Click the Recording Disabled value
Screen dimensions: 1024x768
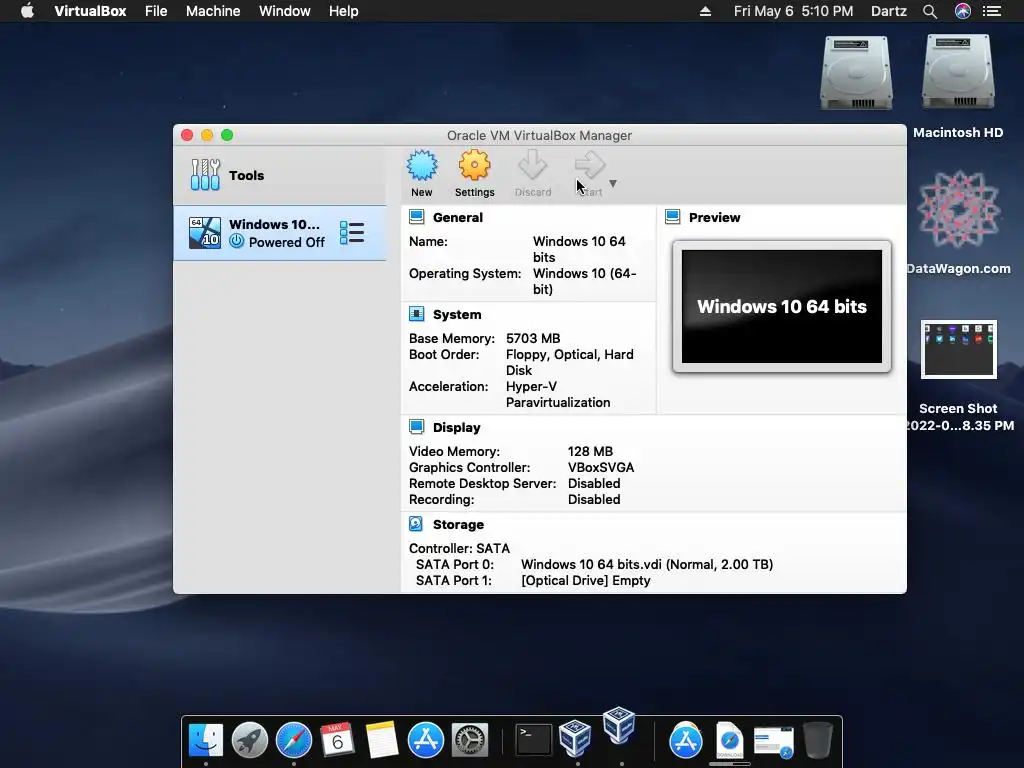594,500
